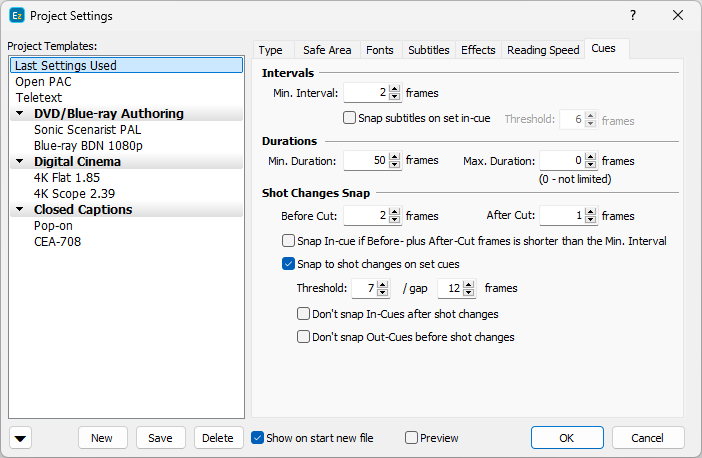Viewport: 702px width, 458px height.
Task: Switch to the Safe Area tab
Action: click(326, 50)
